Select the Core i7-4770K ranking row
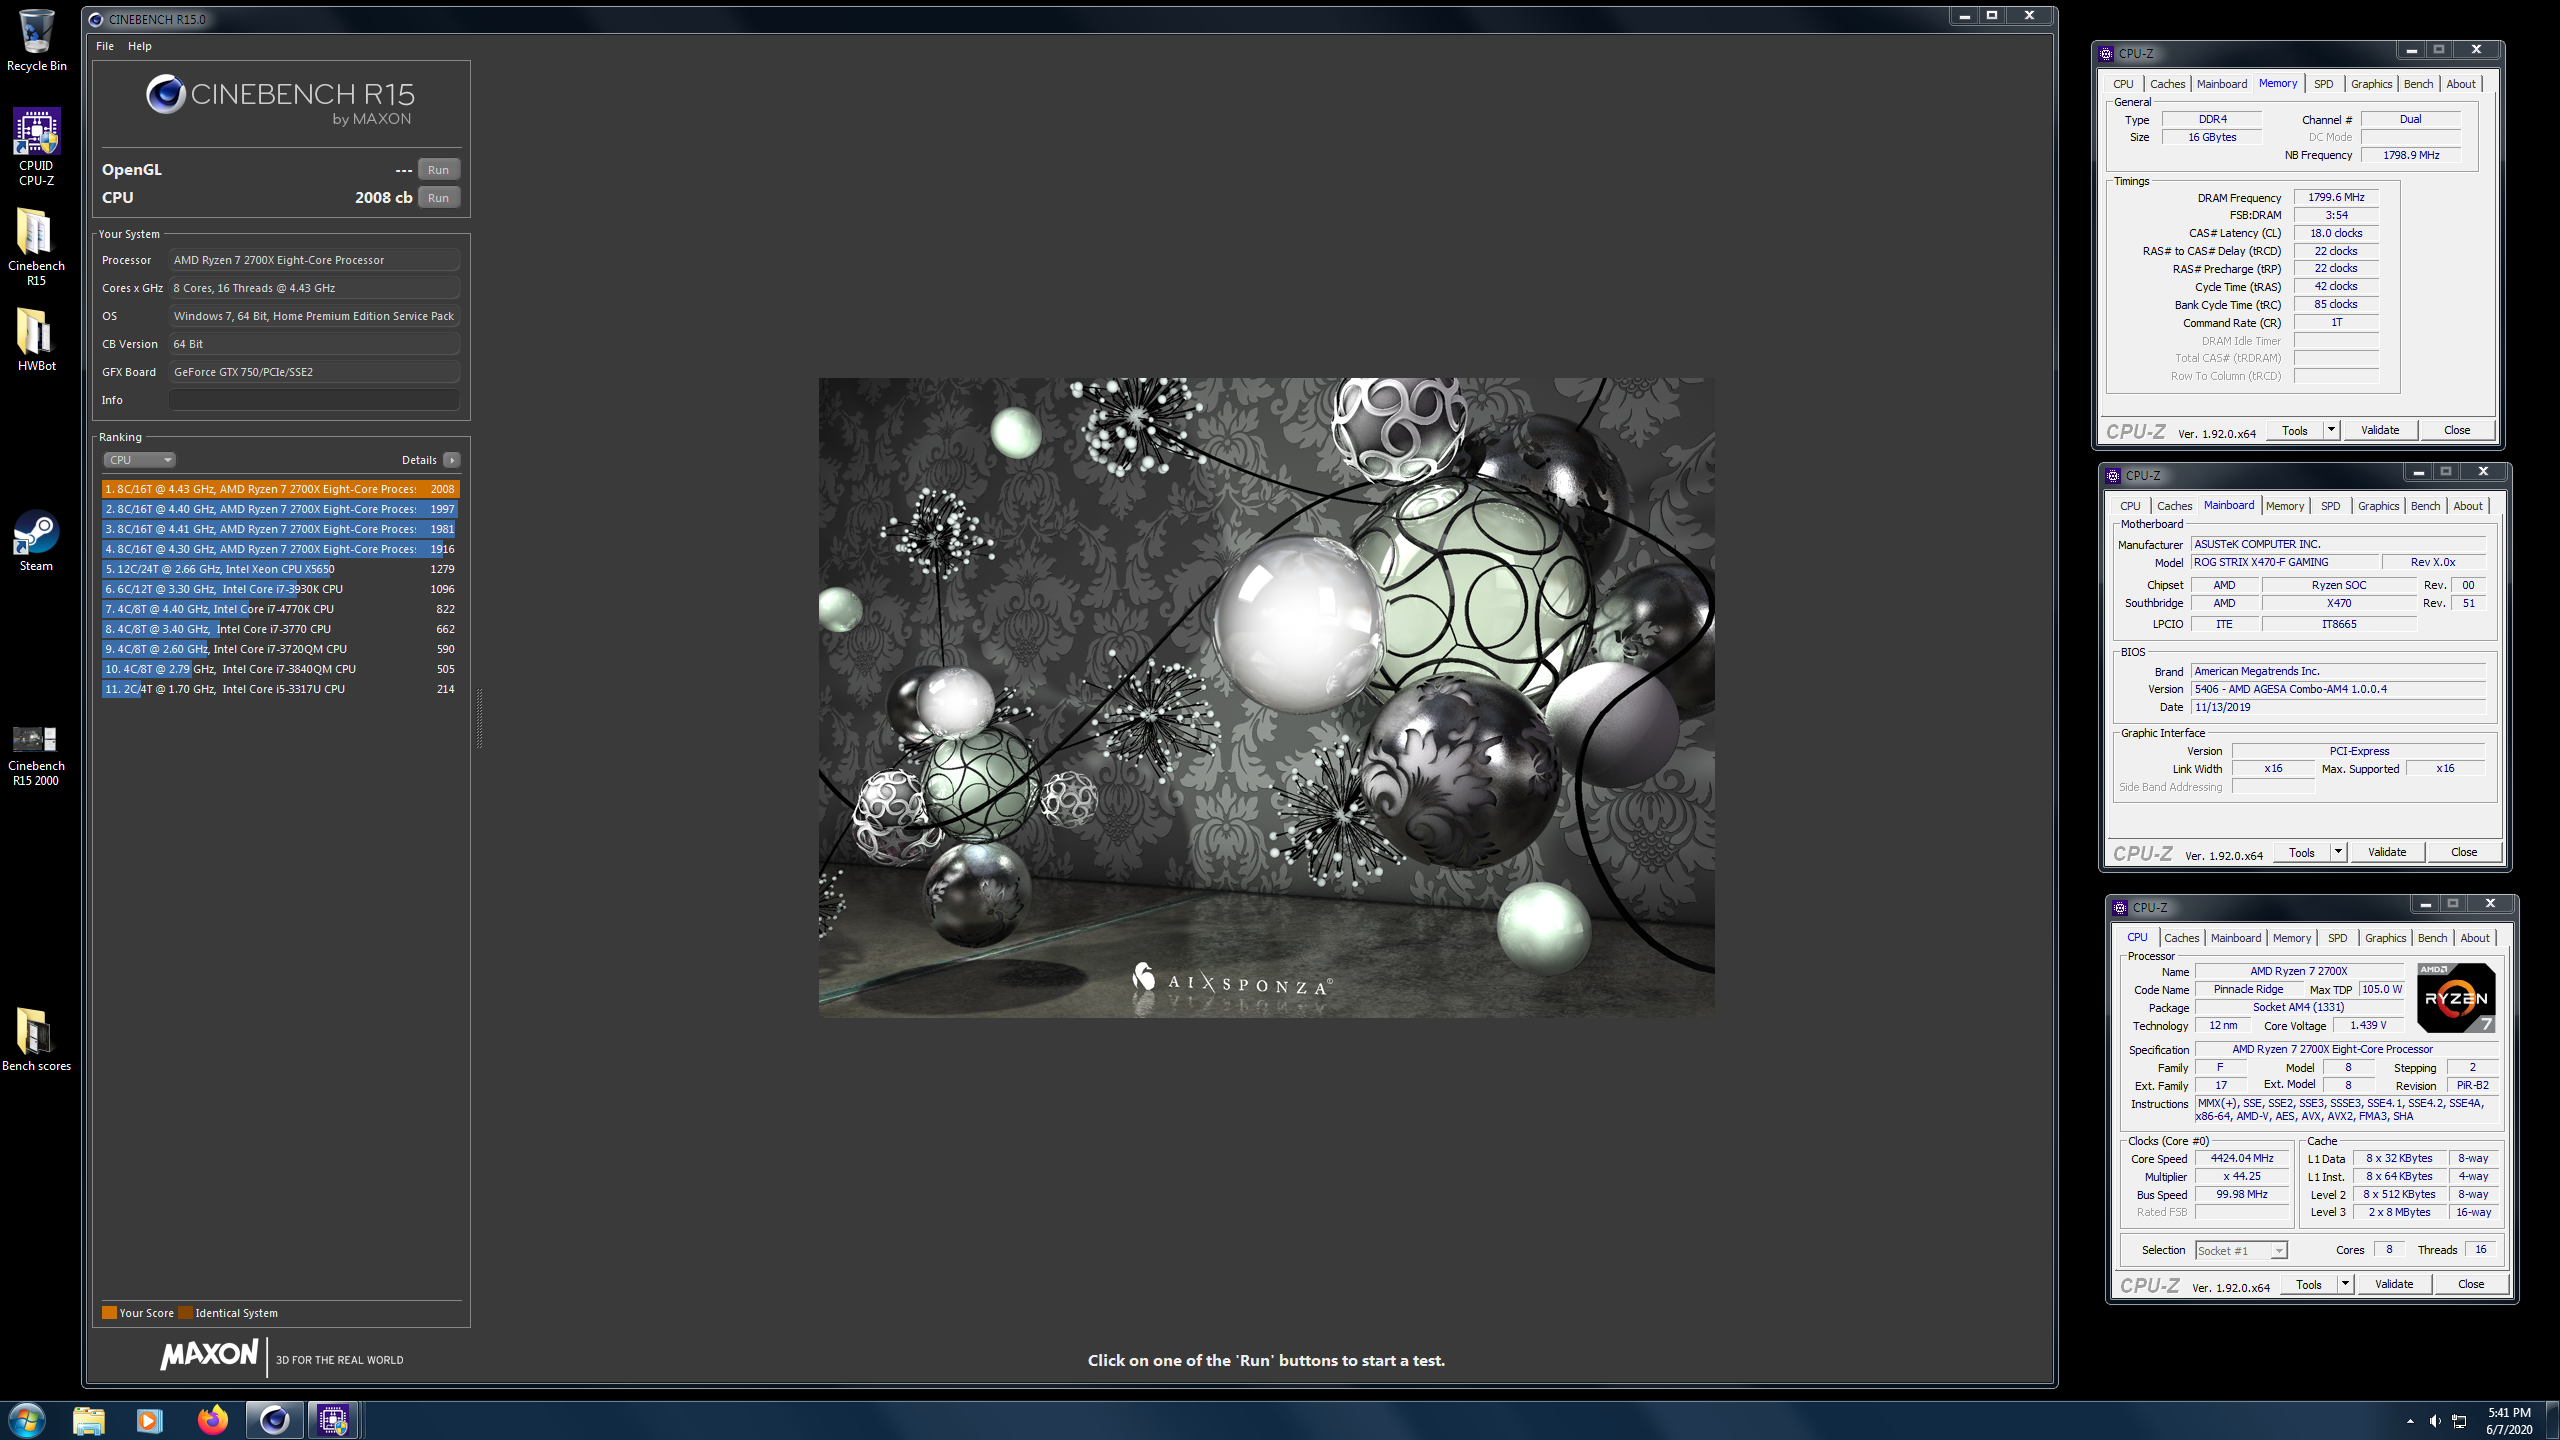Screen dimensions: 2560x1440 tap(280, 609)
